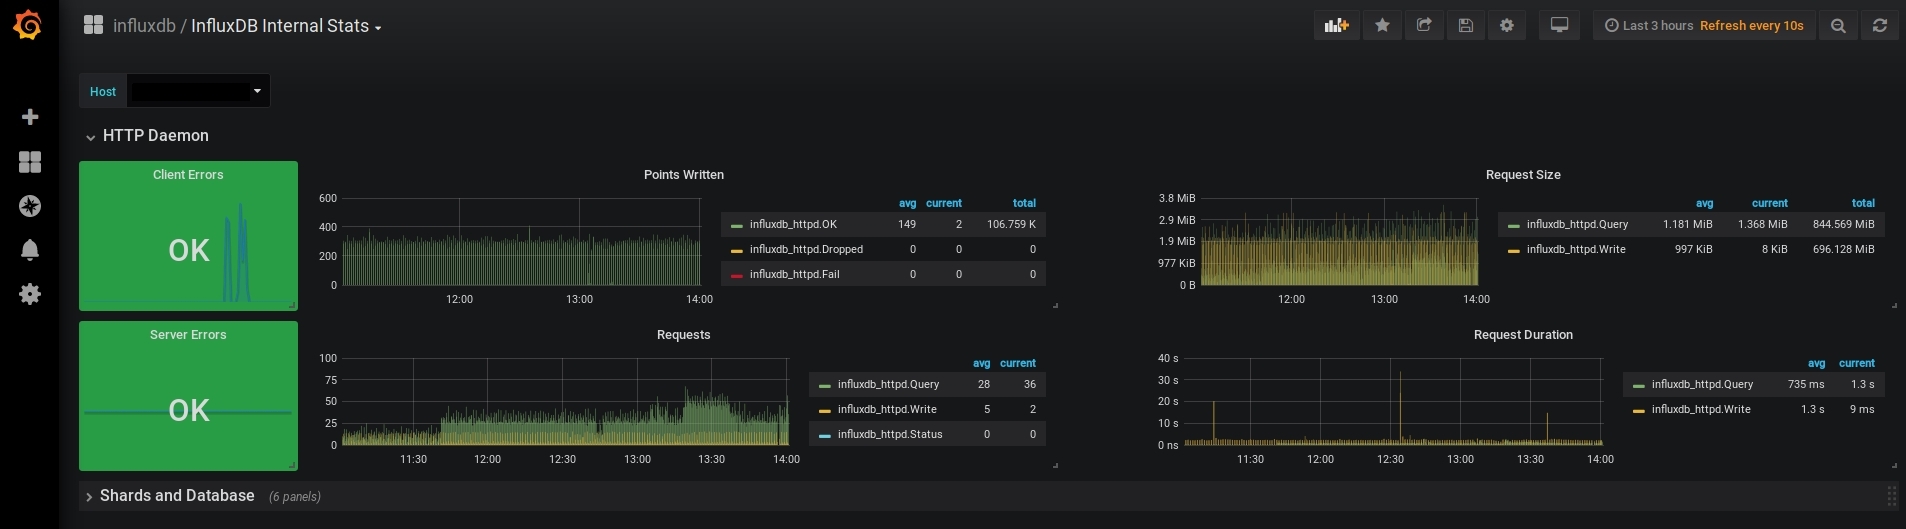Viewport: 1906px width, 529px height.
Task: Zoom out time range magnifier icon
Action: [1838, 26]
